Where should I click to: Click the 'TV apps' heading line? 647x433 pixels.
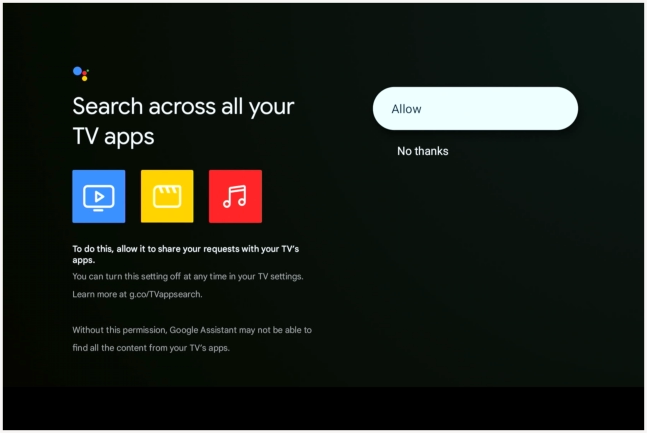pos(113,136)
